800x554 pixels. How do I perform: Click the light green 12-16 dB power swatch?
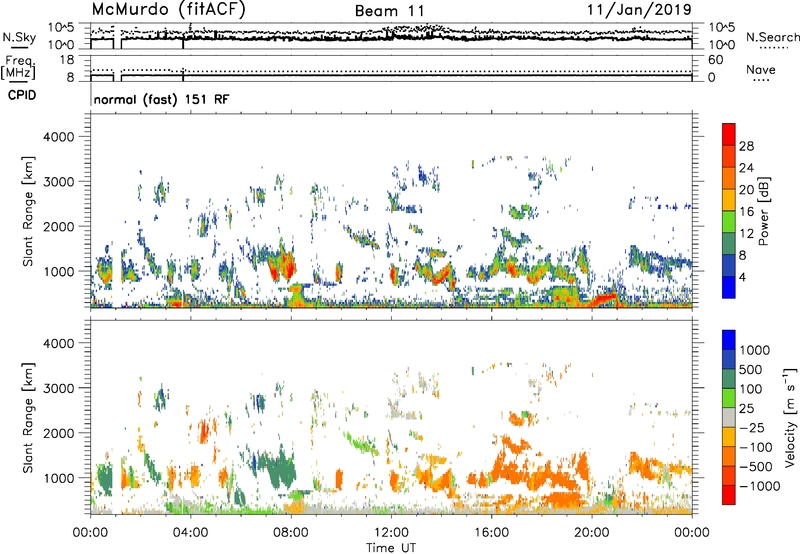coord(729,221)
